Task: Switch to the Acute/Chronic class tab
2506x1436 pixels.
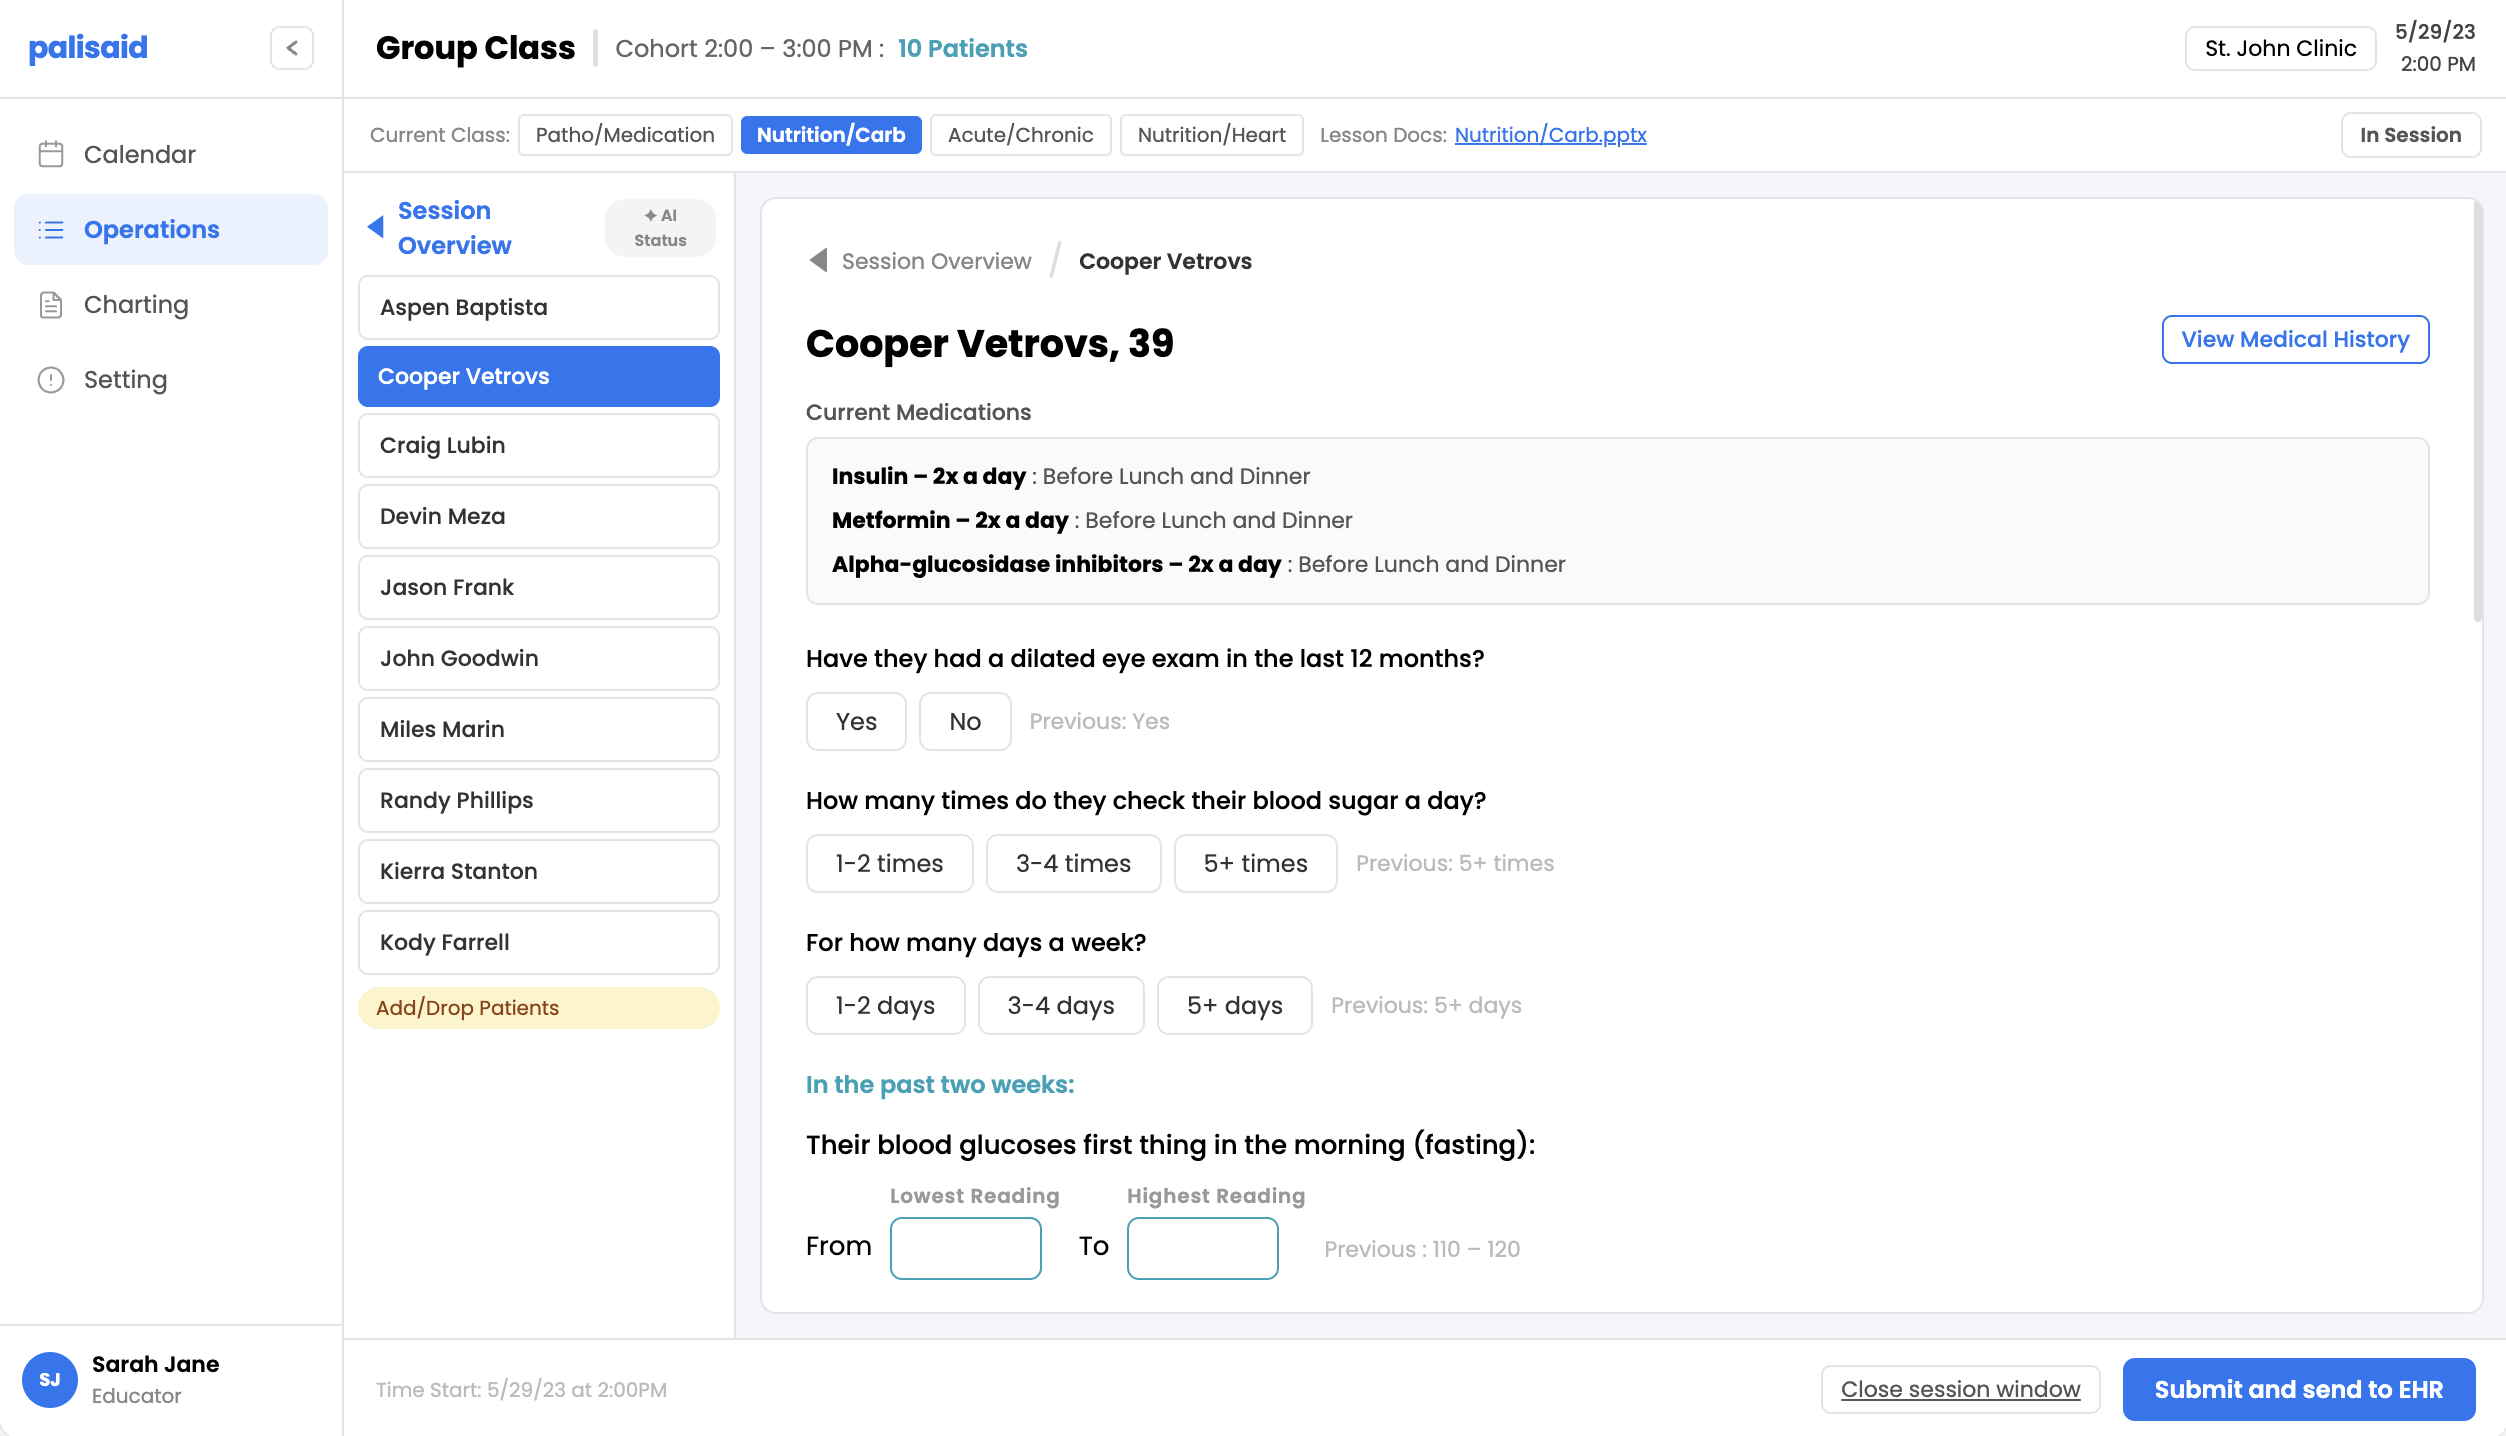Action: tap(1020, 135)
